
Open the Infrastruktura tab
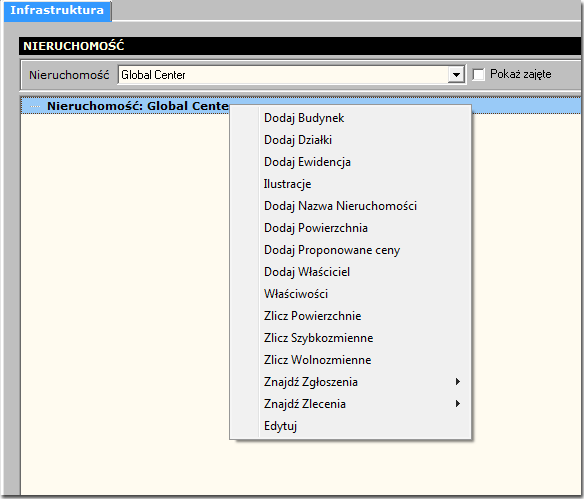click(x=57, y=10)
